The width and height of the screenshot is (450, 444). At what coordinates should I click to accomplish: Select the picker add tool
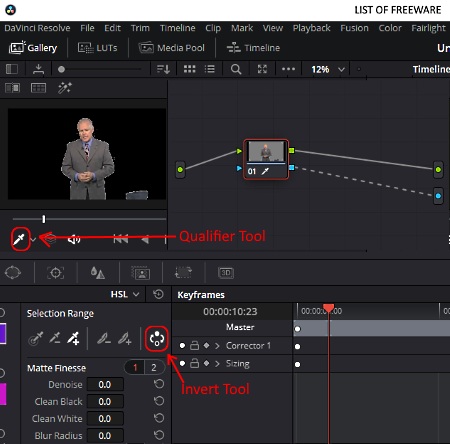[73, 339]
